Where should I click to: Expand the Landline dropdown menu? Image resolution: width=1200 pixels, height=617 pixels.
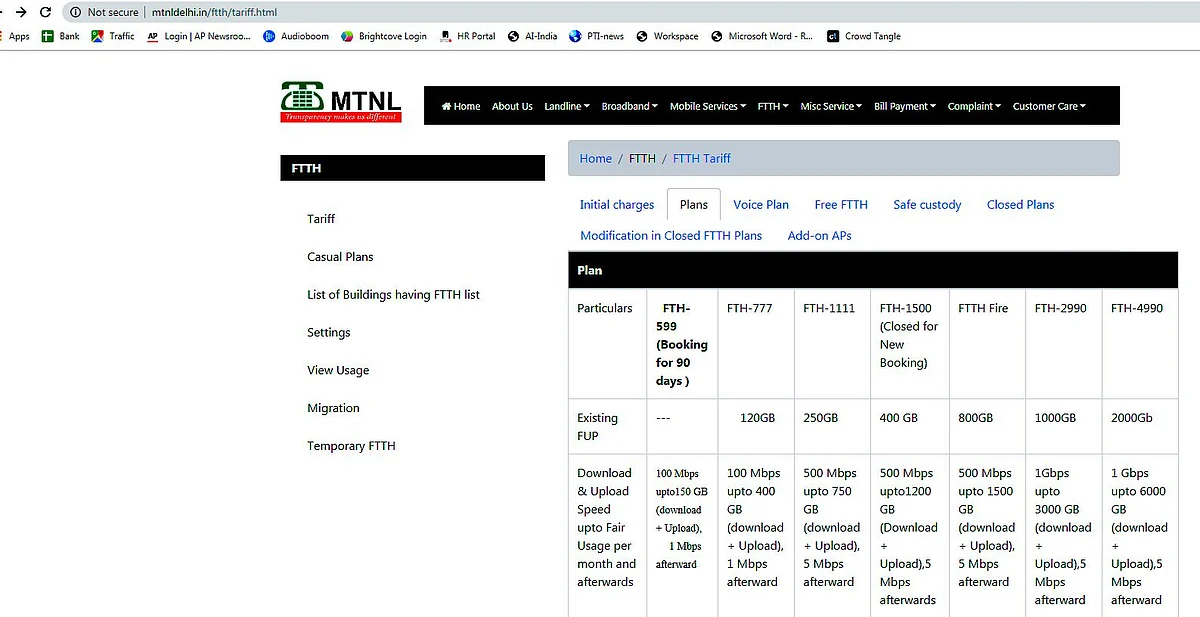click(x=567, y=106)
